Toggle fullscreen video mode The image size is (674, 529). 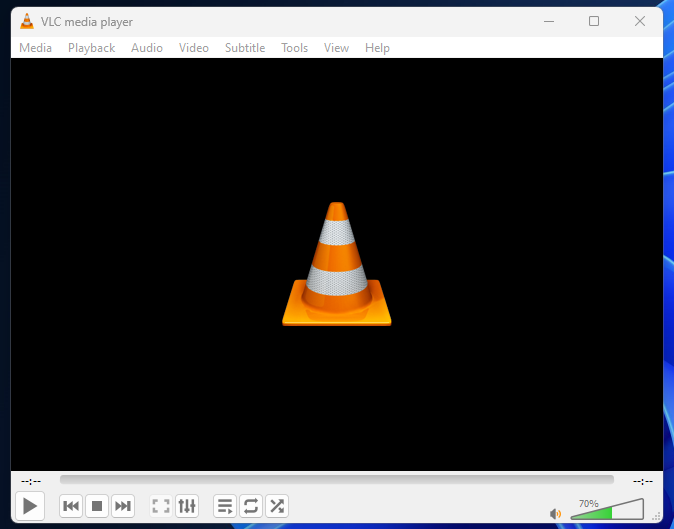point(161,506)
